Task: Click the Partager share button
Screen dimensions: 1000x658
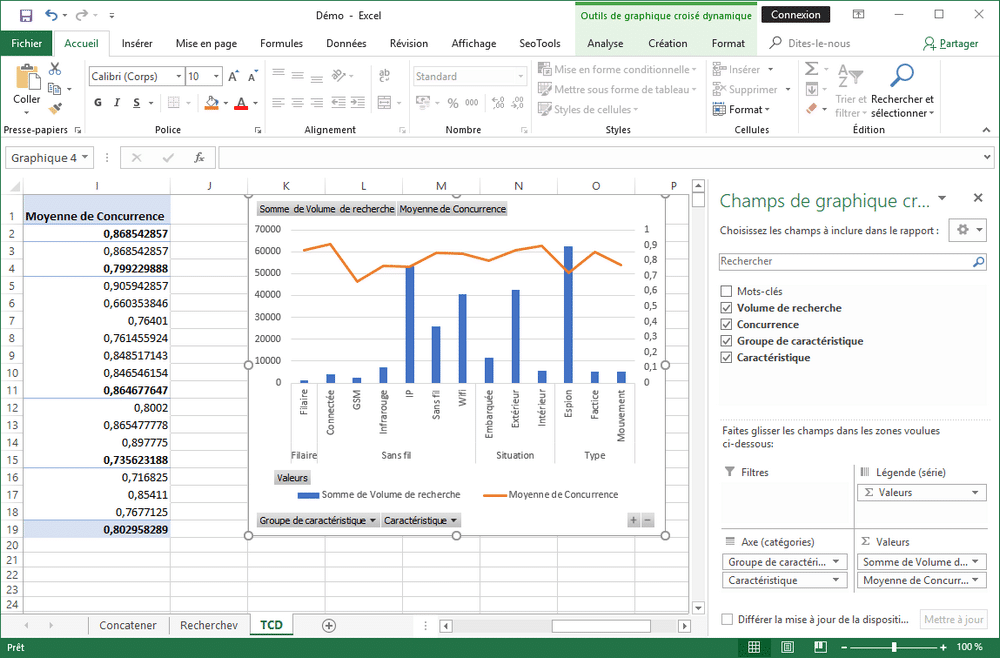Action: (950, 43)
